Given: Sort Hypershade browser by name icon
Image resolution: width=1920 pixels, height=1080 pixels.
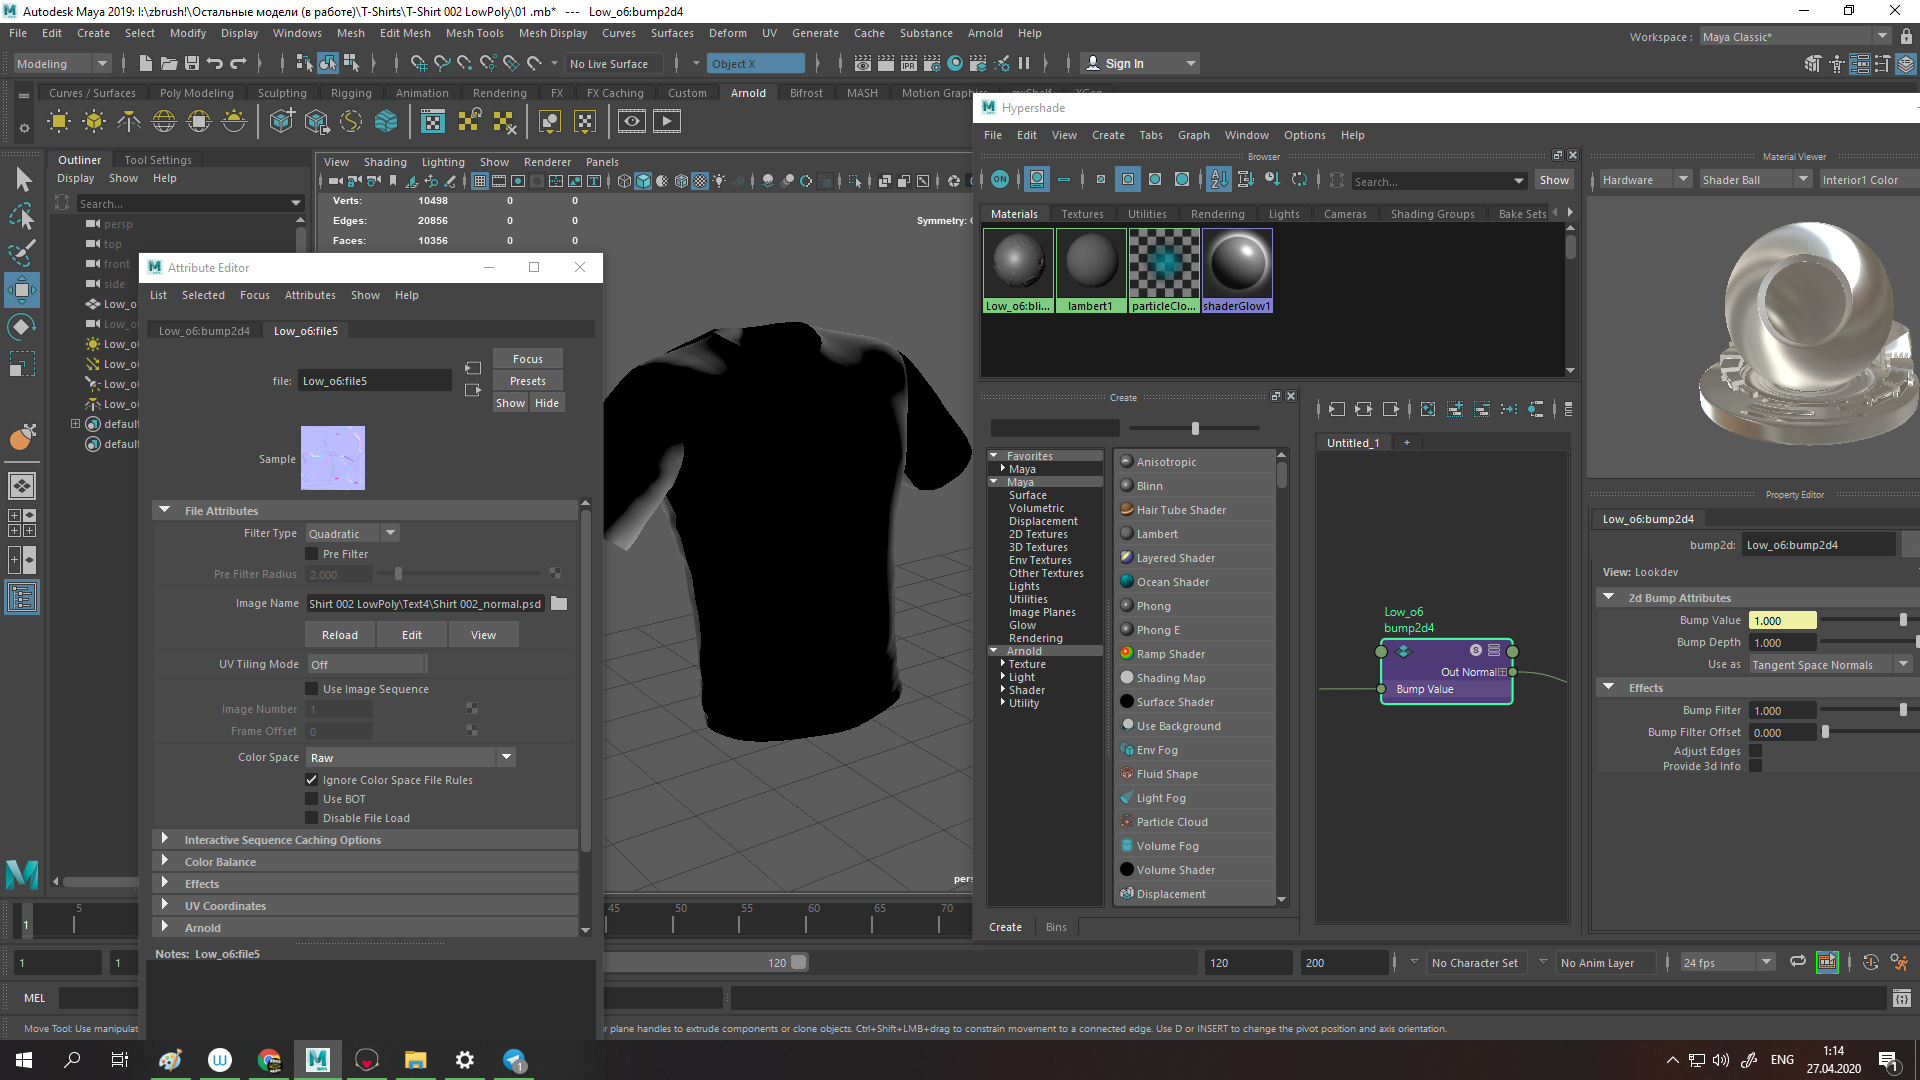Looking at the screenshot, I should pyautogui.click(x=1219, y=180).
